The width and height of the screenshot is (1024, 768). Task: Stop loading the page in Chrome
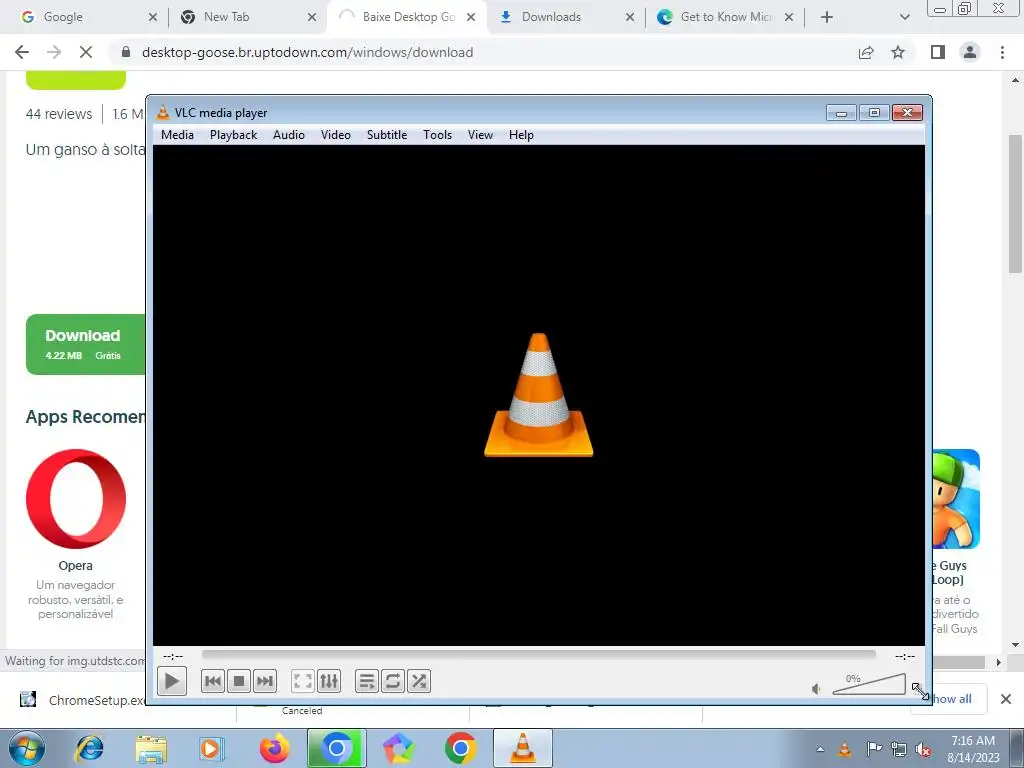tap(86, 52)
